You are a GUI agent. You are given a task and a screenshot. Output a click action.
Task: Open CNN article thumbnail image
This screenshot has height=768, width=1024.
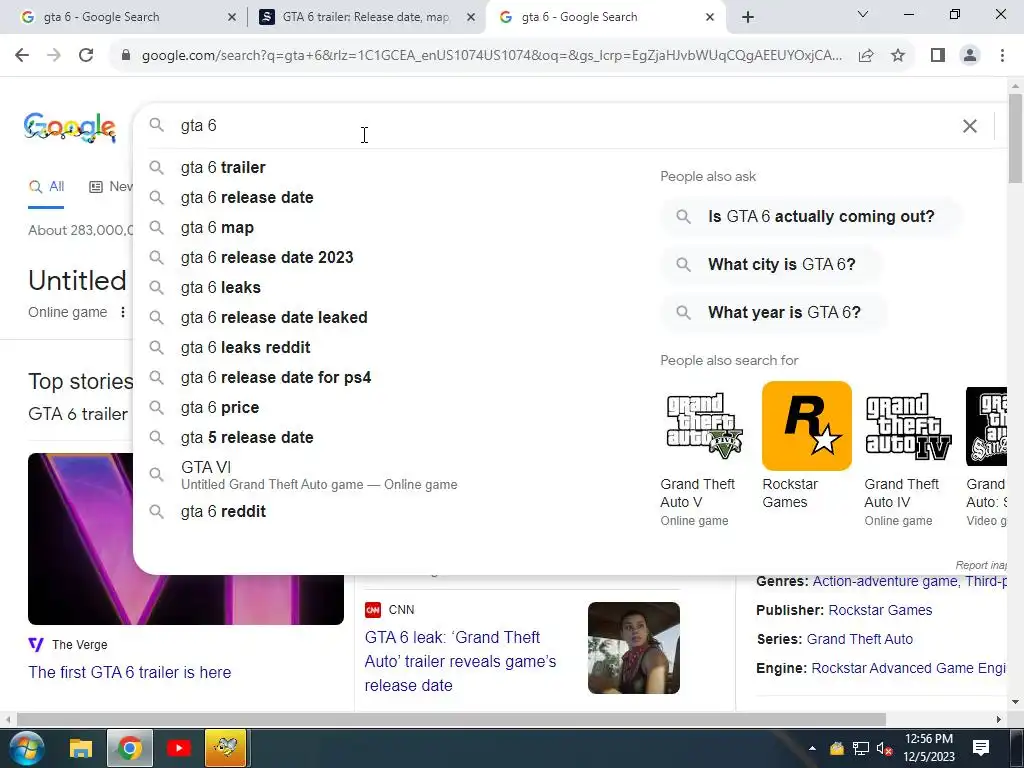click(x=633, y=648)
